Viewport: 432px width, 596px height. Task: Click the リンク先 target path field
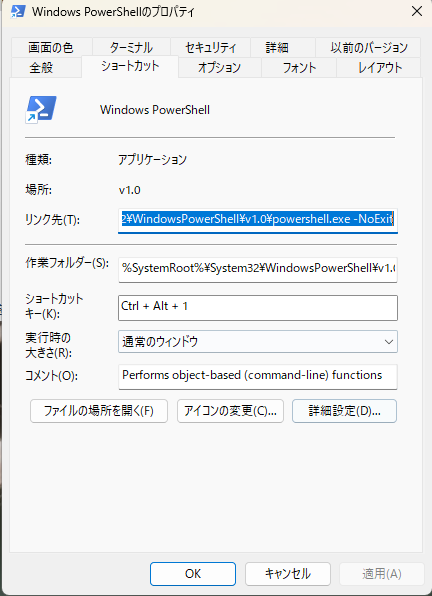(258, 220)
